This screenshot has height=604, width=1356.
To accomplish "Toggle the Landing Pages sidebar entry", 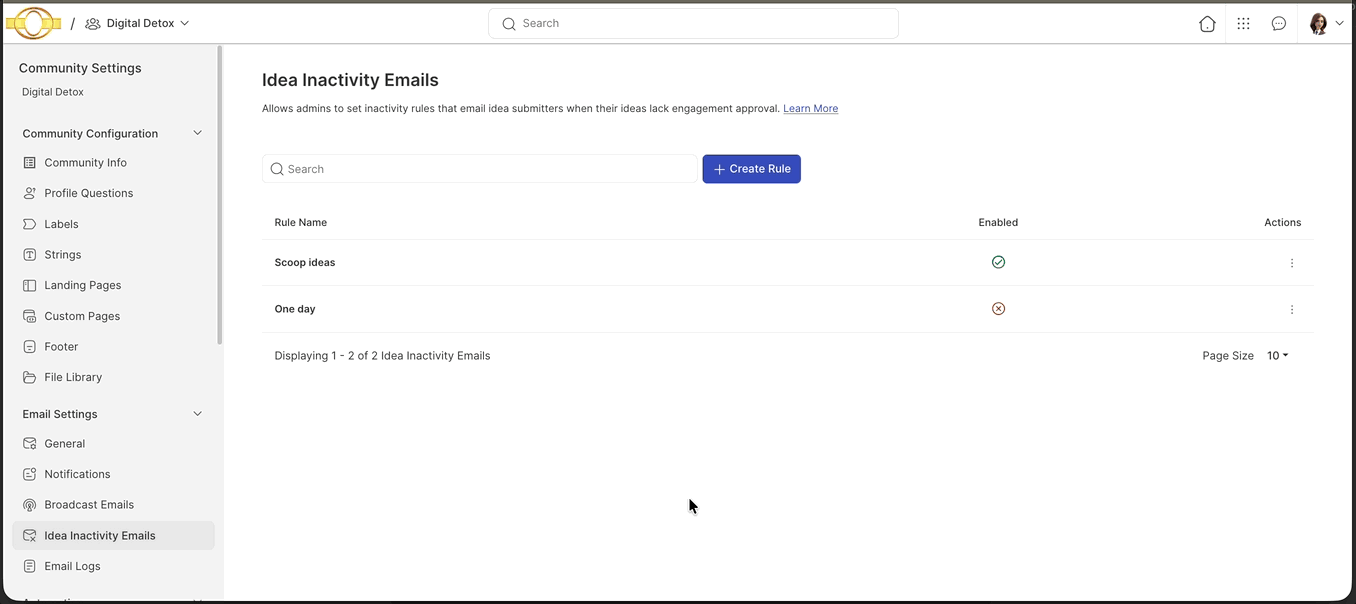I will coord(80,285).
